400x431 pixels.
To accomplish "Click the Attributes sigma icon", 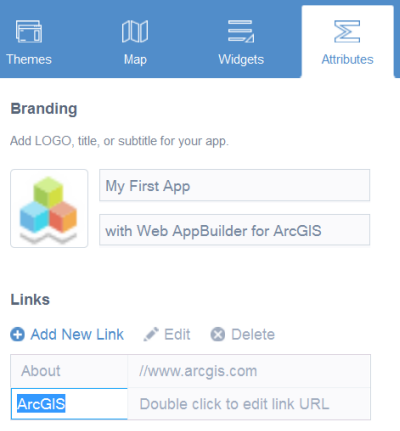I will point(347,31).
